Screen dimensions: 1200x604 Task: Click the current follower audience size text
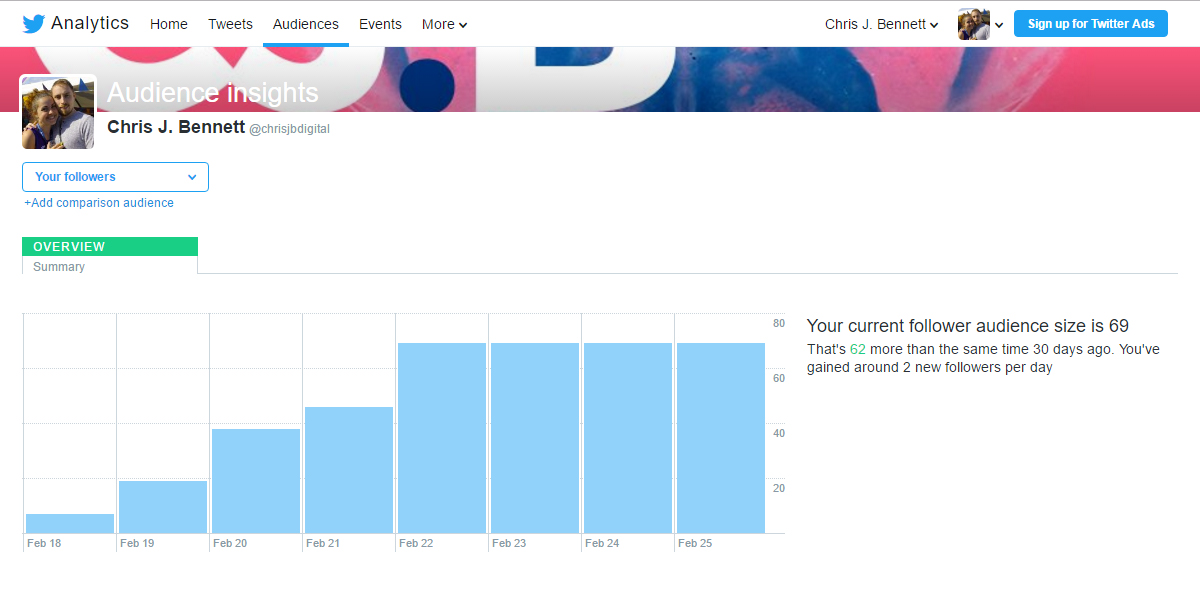(968, 326)
